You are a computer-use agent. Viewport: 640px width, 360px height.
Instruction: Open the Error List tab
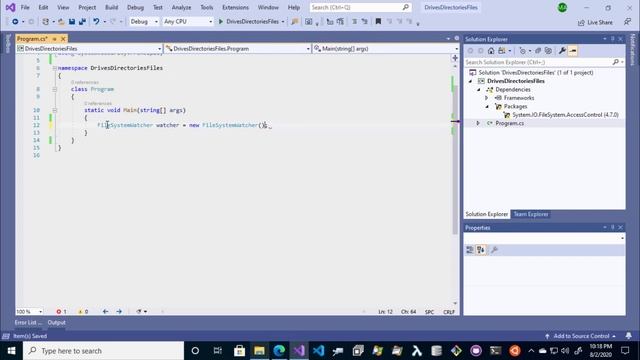[x=28, y=322]
